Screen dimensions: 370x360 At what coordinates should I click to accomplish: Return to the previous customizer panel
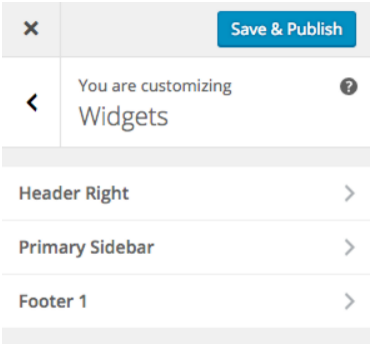click(32, 102)
